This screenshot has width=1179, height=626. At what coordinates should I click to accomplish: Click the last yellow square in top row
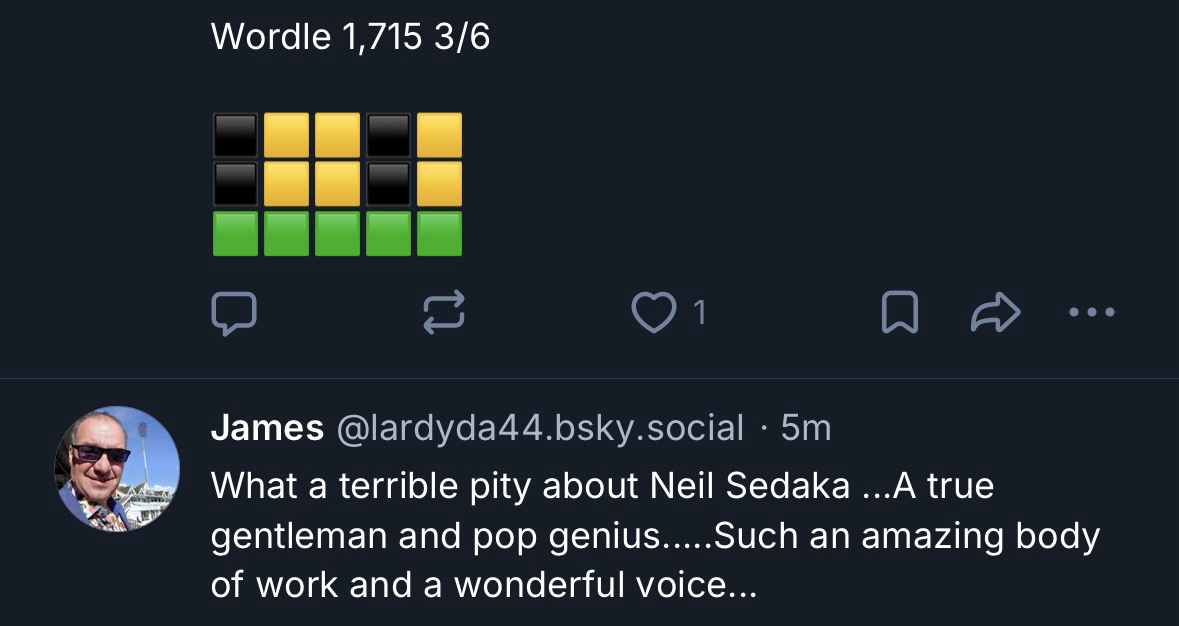[x=440, y=135]
